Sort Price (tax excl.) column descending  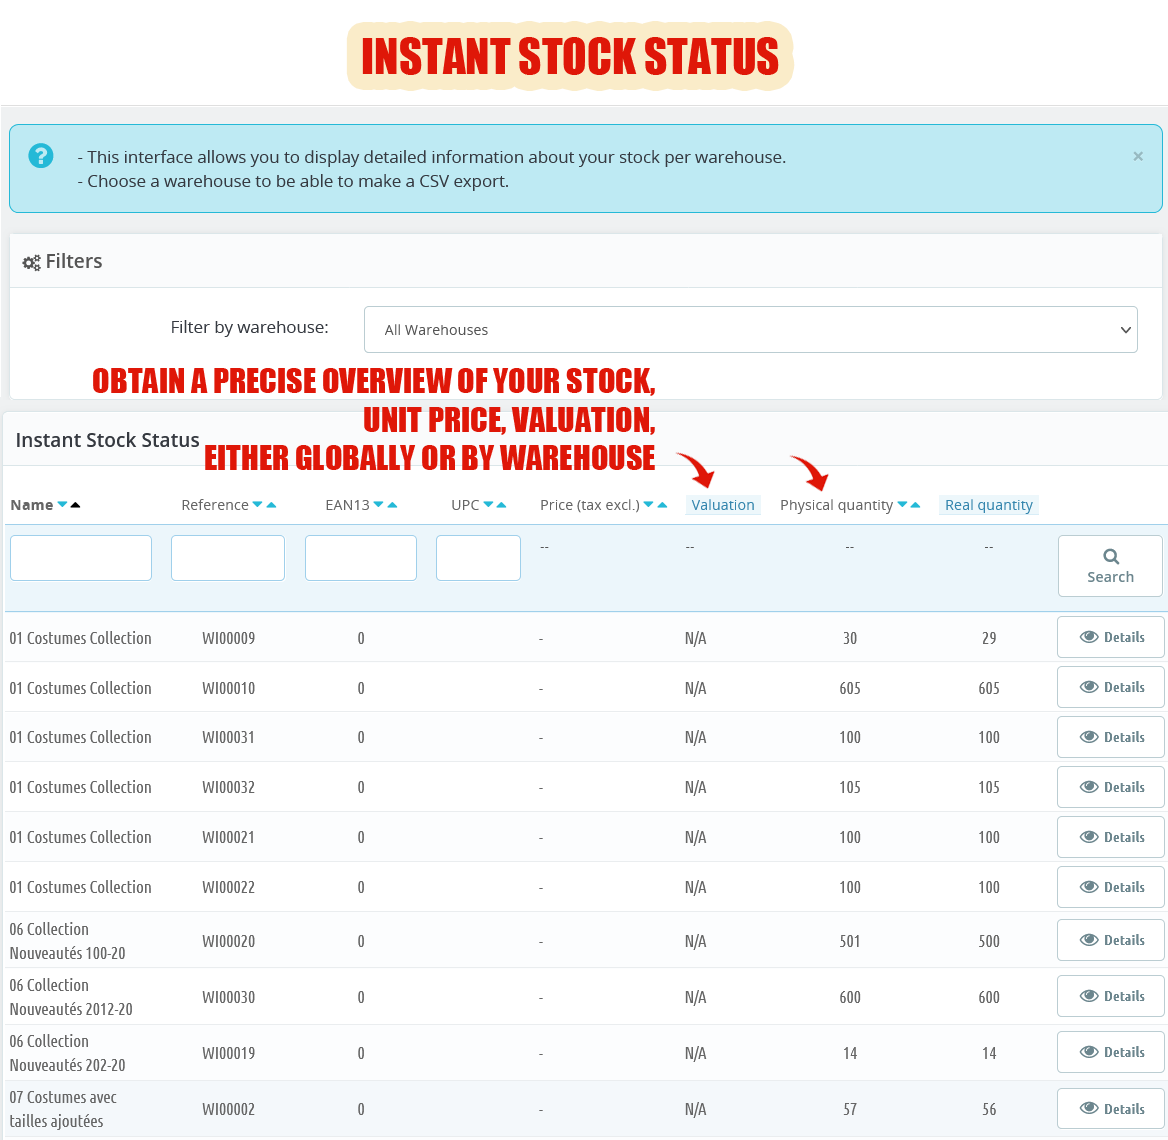click(648, 505)
